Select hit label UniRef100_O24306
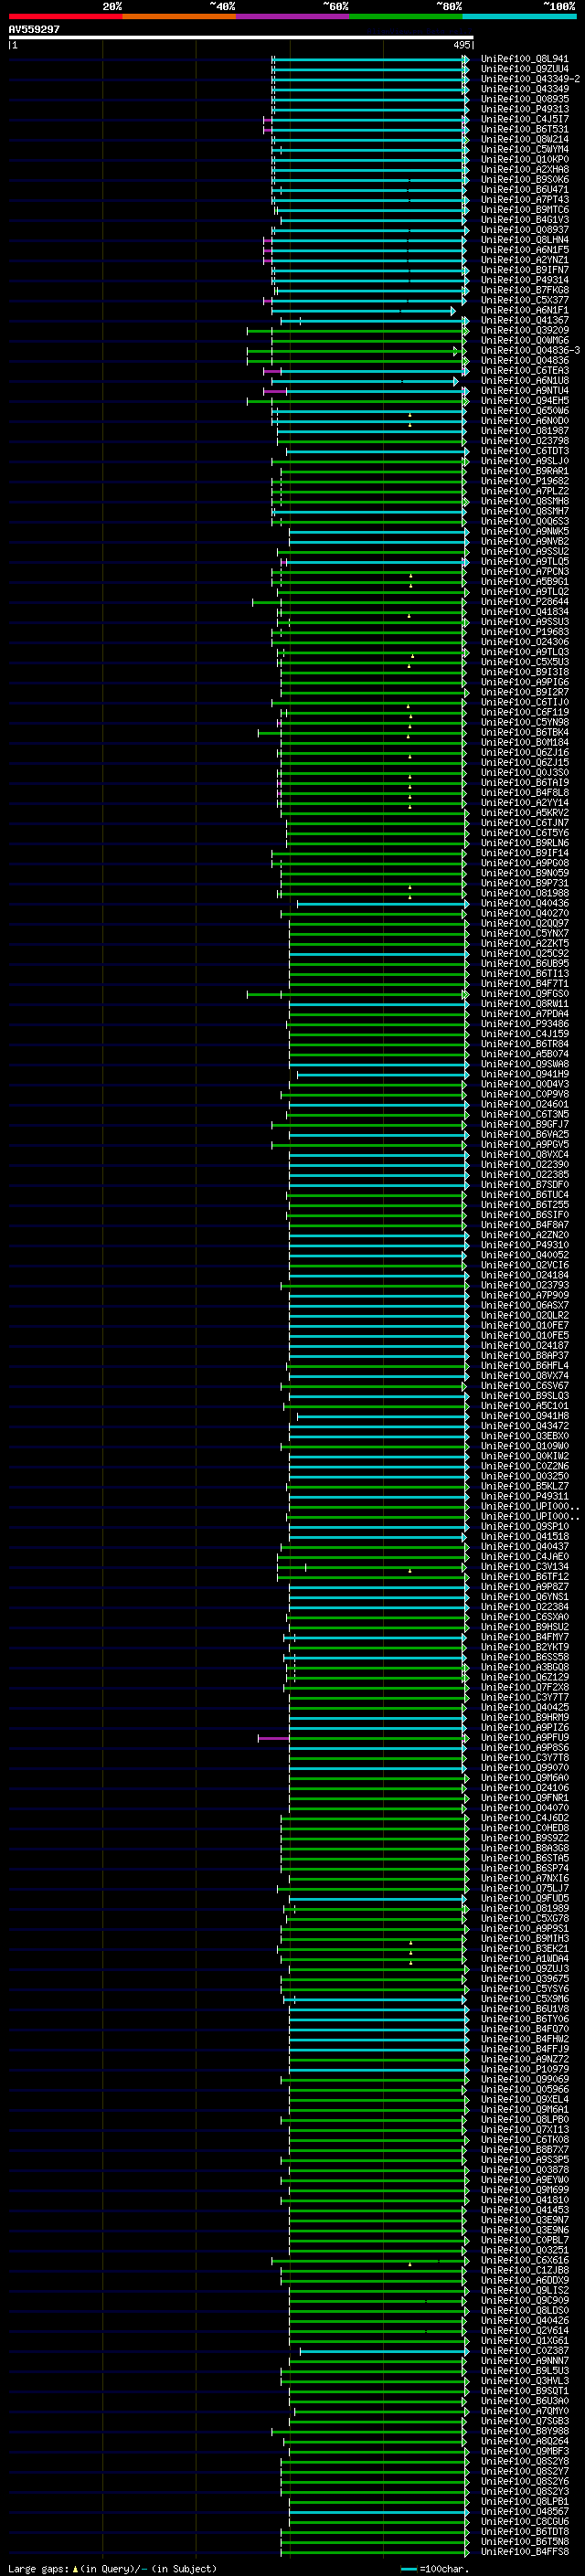The image size is (585, 2576). 525,643
